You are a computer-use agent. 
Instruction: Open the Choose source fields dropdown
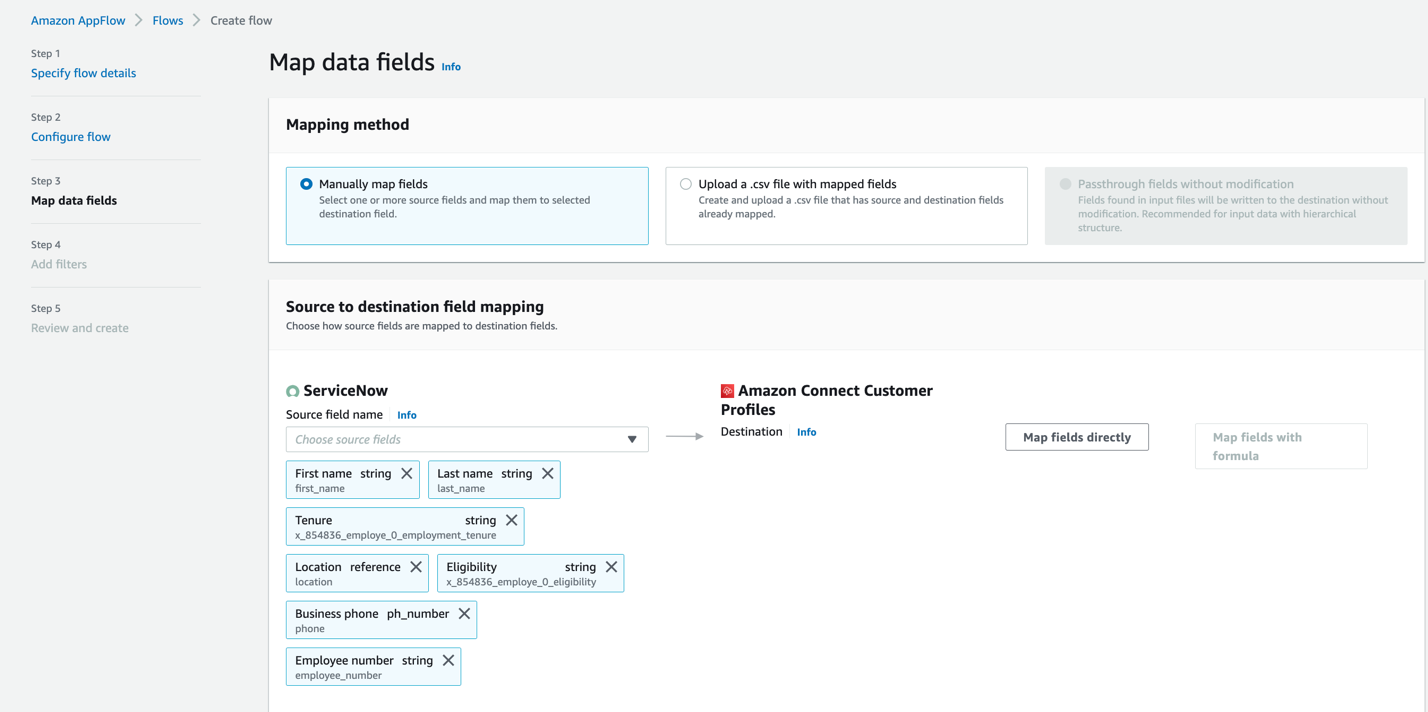pyautogui.click(x=467, y=440)
